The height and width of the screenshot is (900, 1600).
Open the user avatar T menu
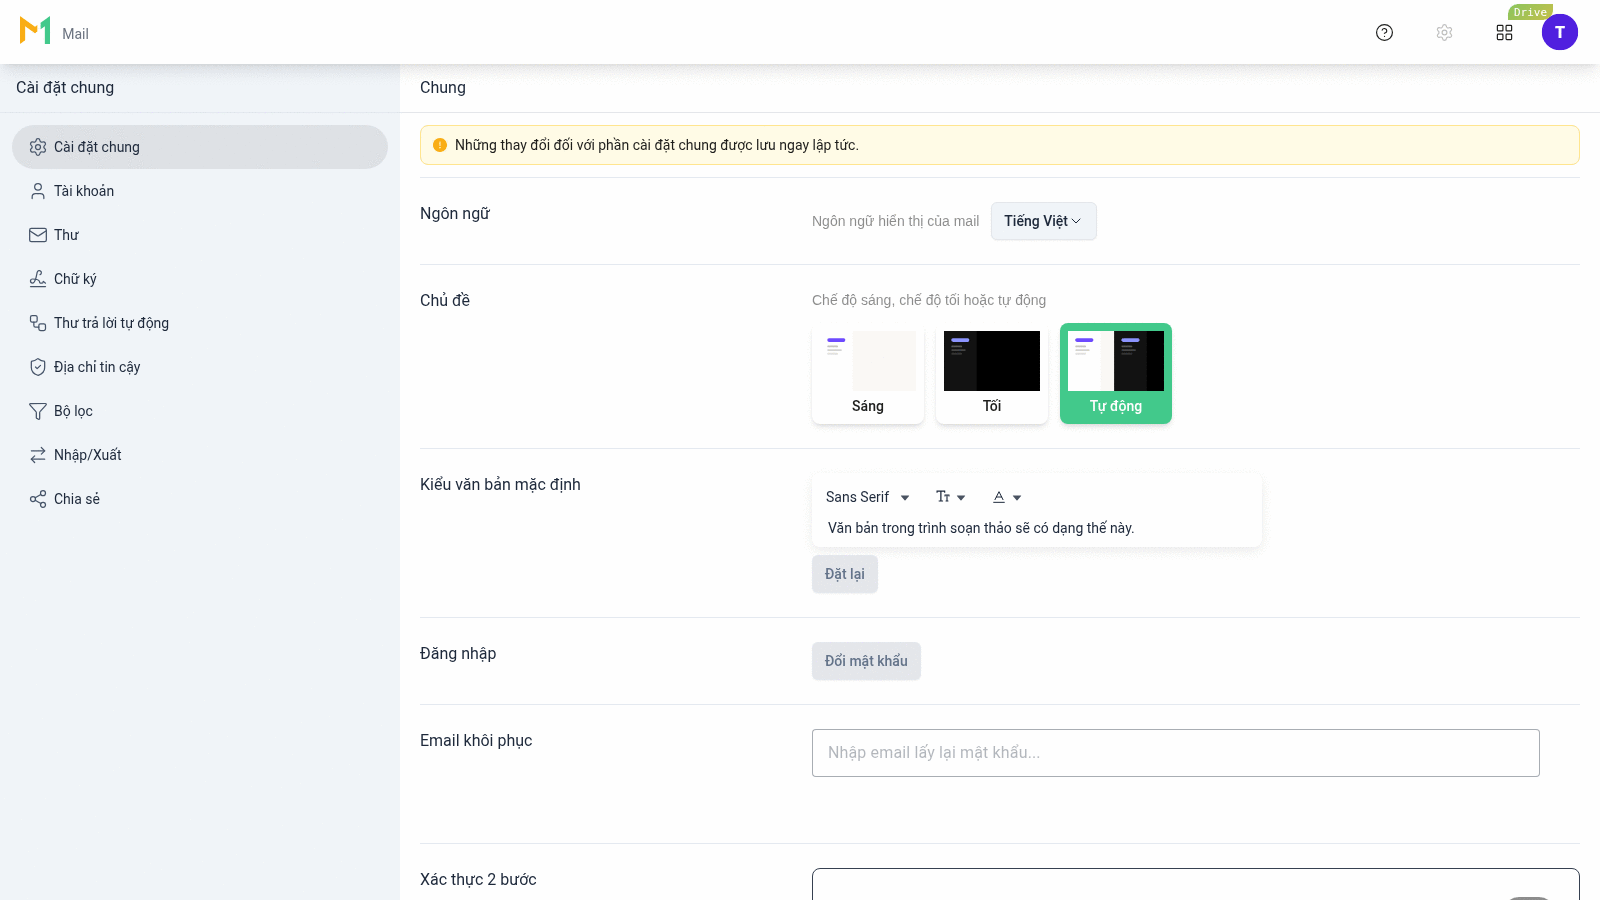click(x=1560, y=32)
